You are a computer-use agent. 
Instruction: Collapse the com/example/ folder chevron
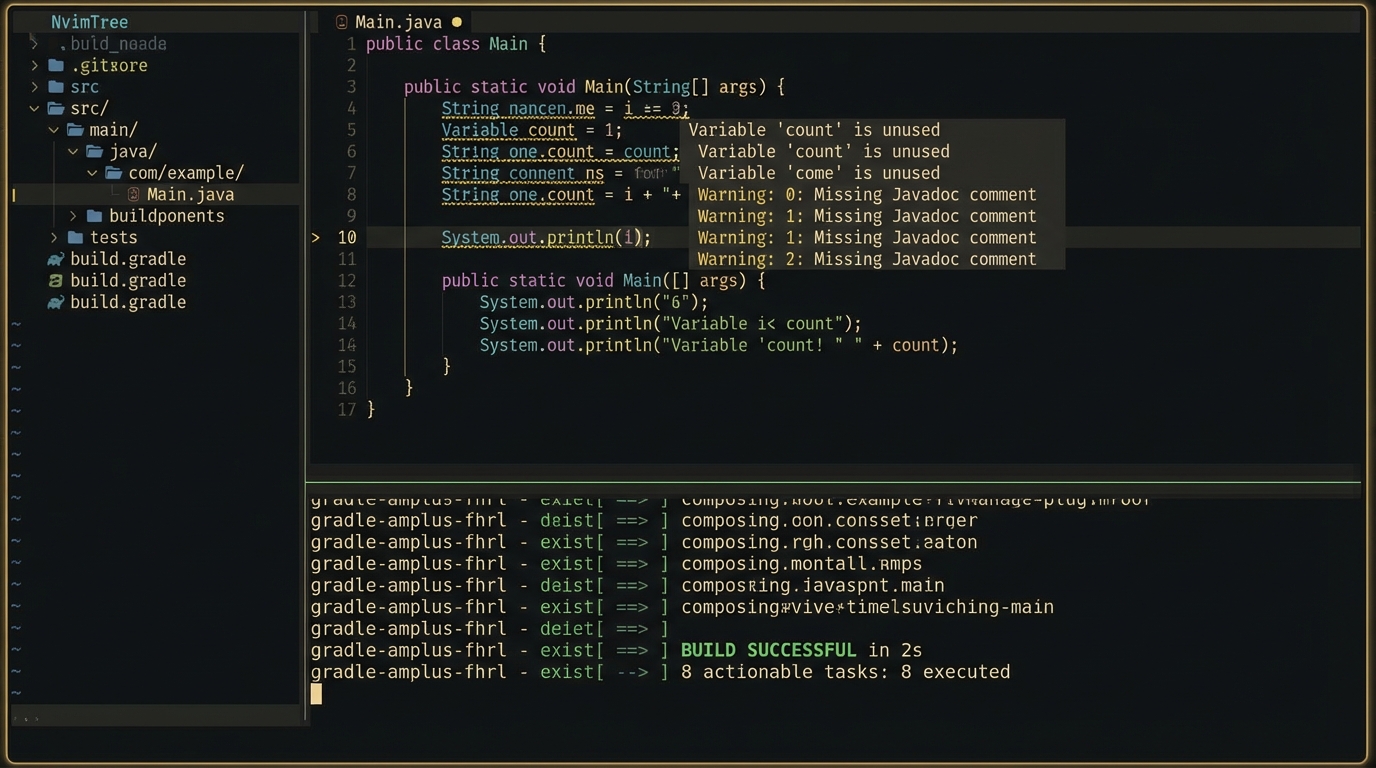[x=92, y=173]
